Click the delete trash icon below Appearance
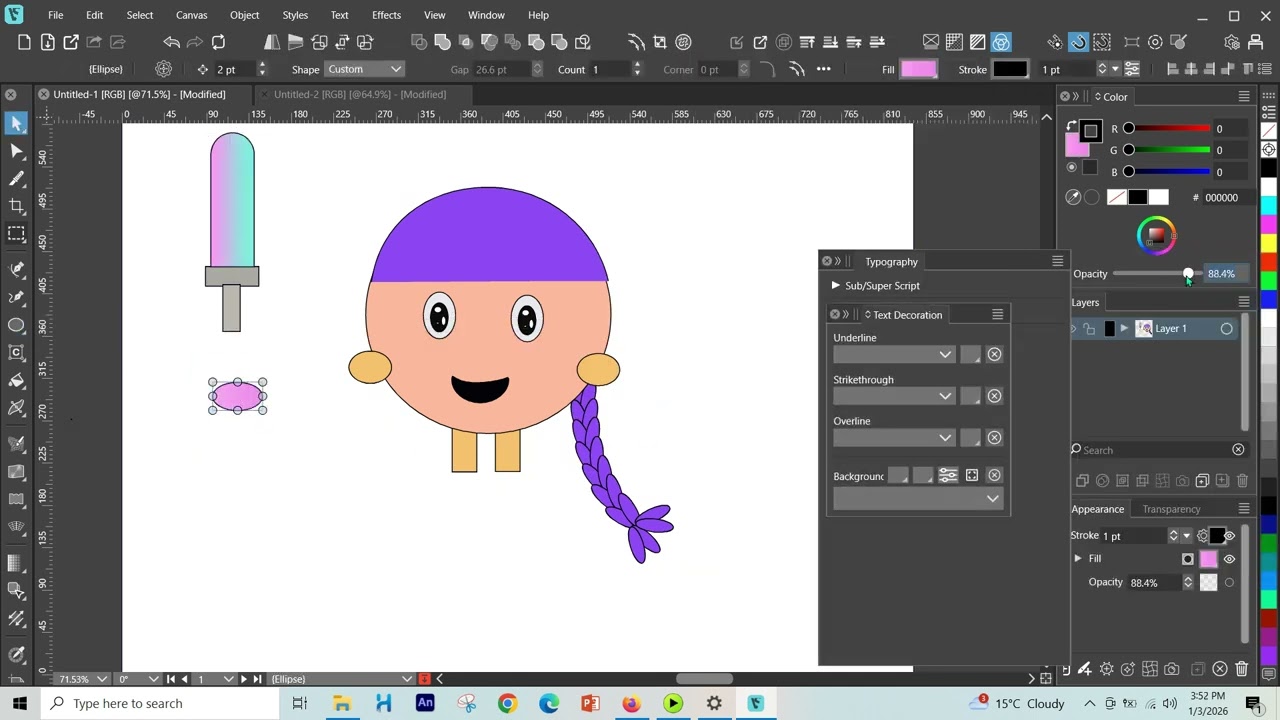The width and height of the screenshot is (1280, 720). pyautogui.click(x=1242, y=669)
